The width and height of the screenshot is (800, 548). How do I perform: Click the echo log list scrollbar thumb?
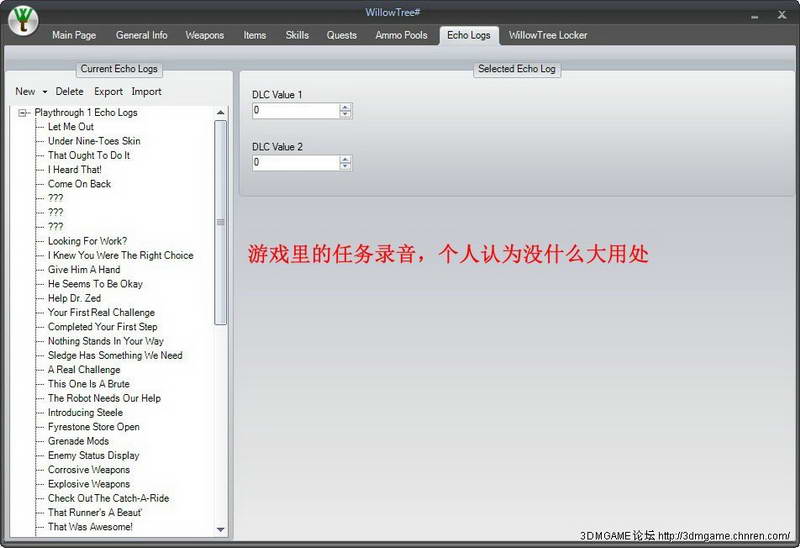[x=221, y=222]
